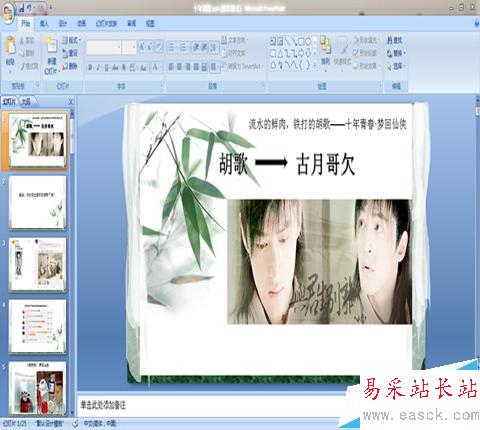Close the slide thumbnails pane
This screenshot has height=430, width=480.
[x=70, y=102]
